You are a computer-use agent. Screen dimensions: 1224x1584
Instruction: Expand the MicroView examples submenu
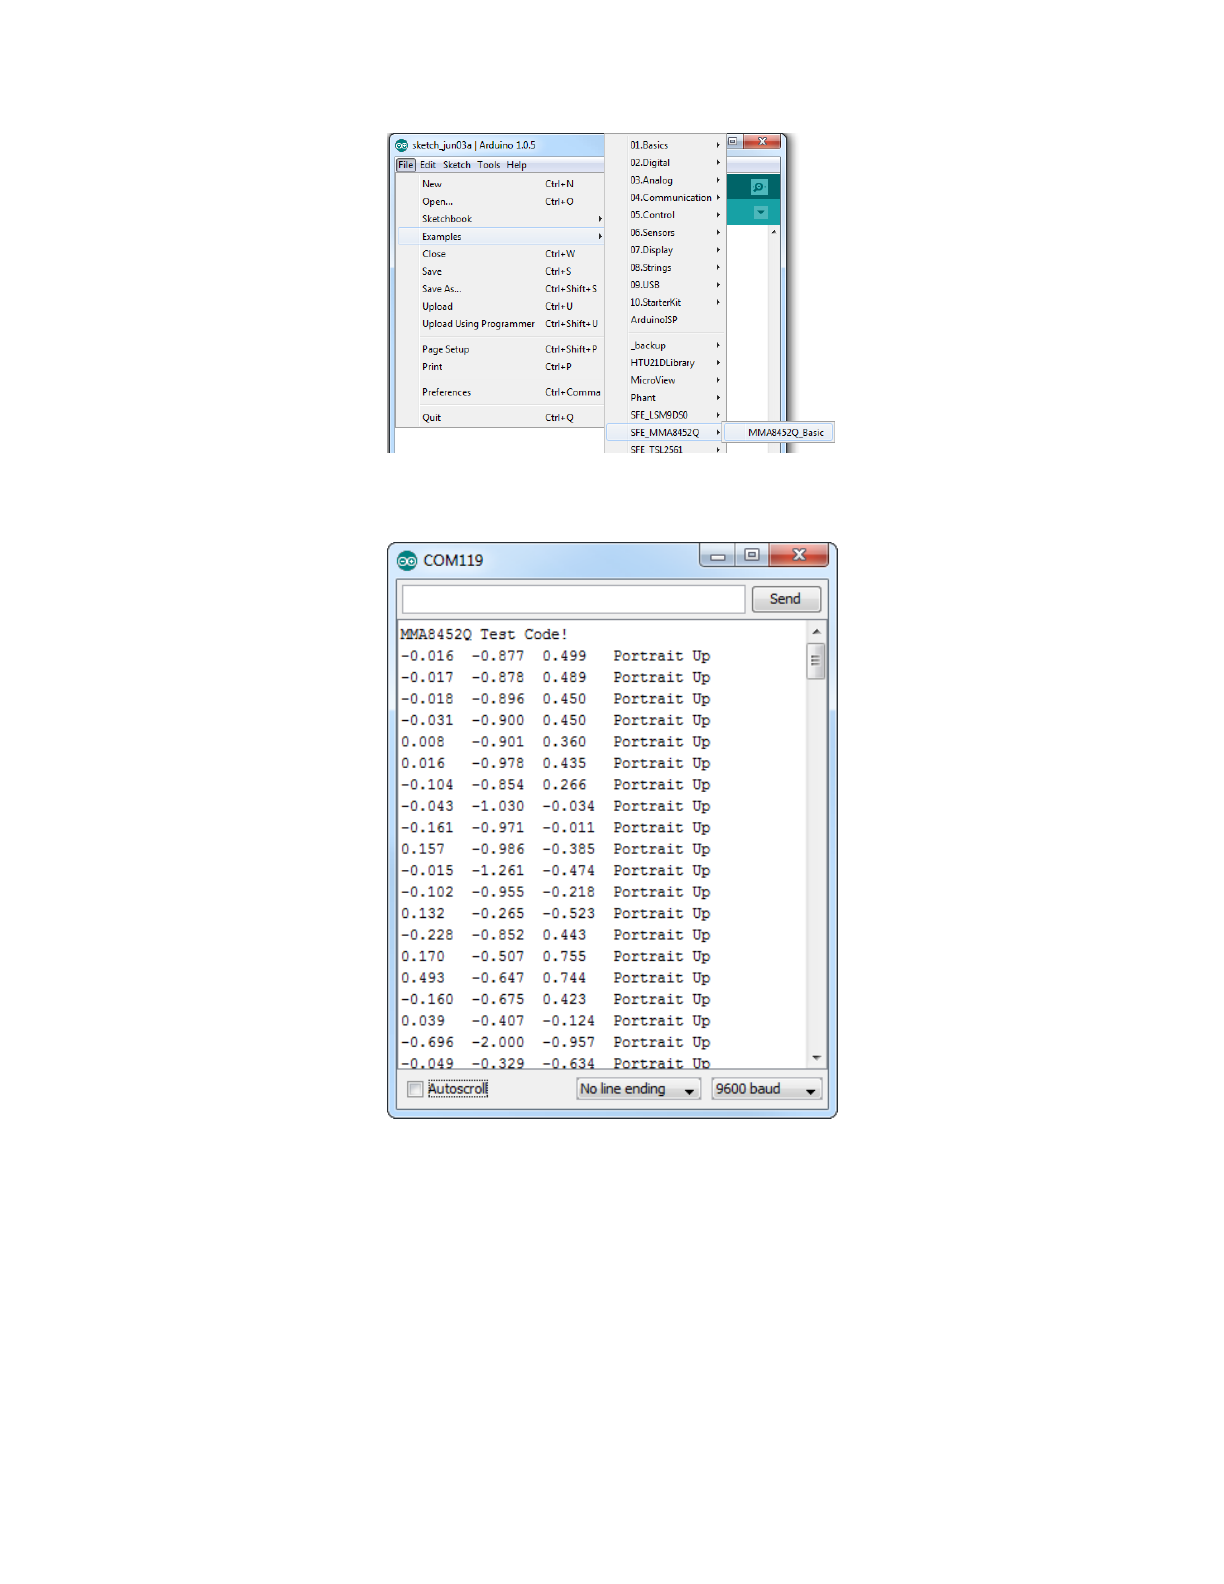665,381
